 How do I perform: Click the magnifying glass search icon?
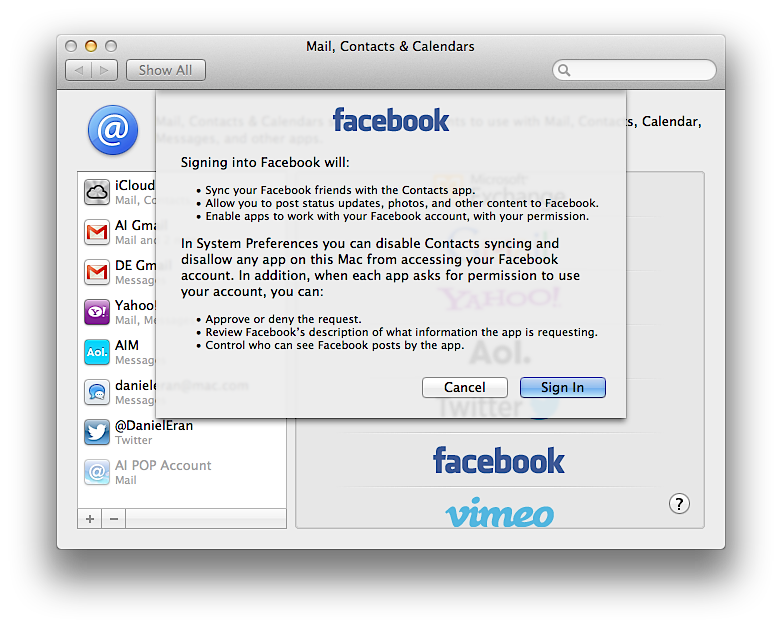(x=564, y=70)
